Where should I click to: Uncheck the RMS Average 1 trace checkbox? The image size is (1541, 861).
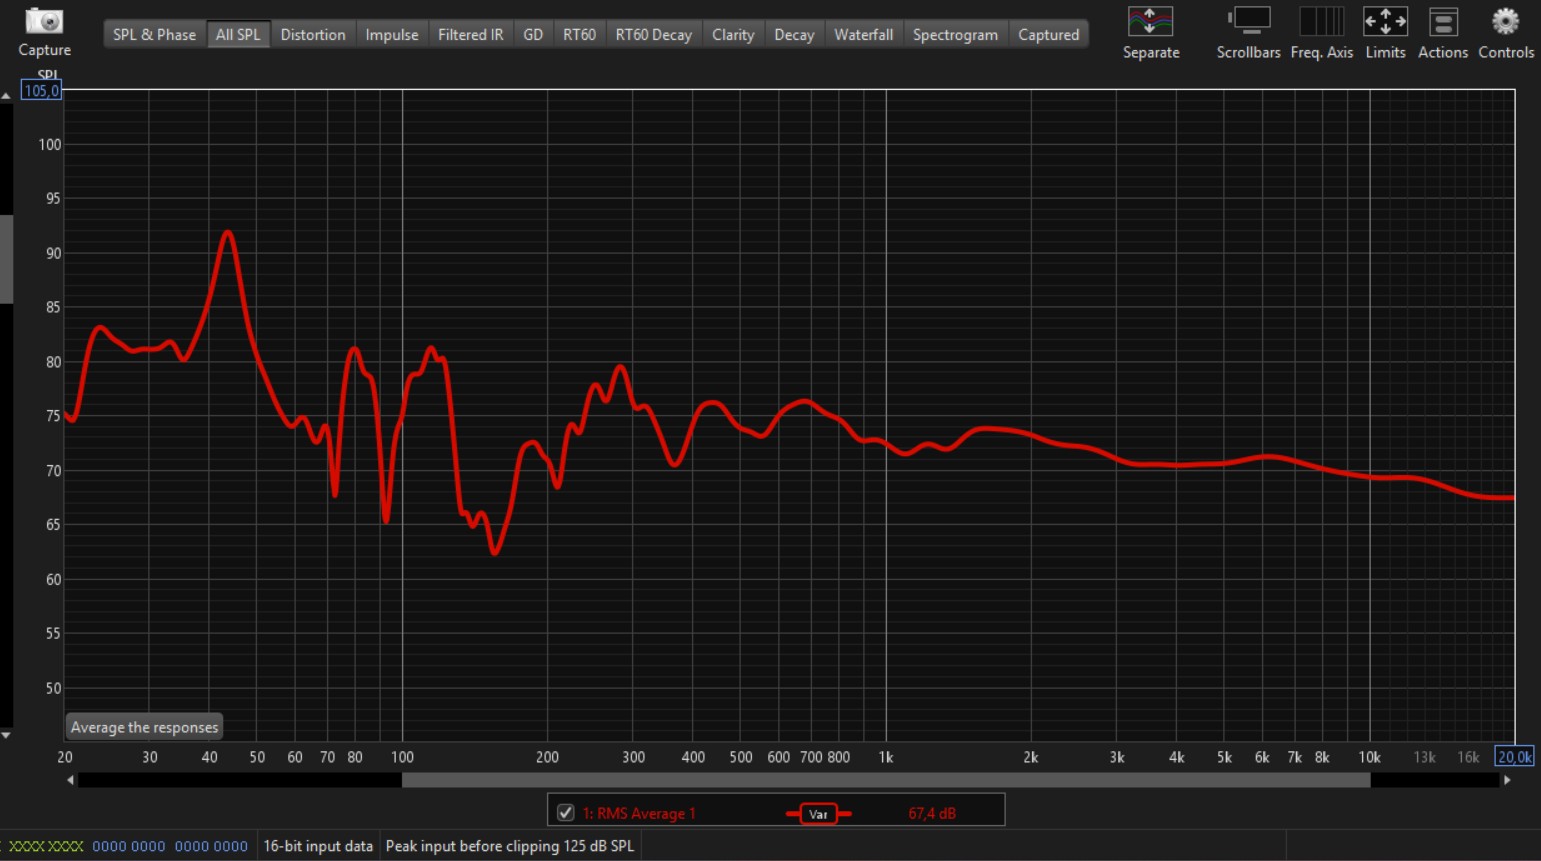566,813
